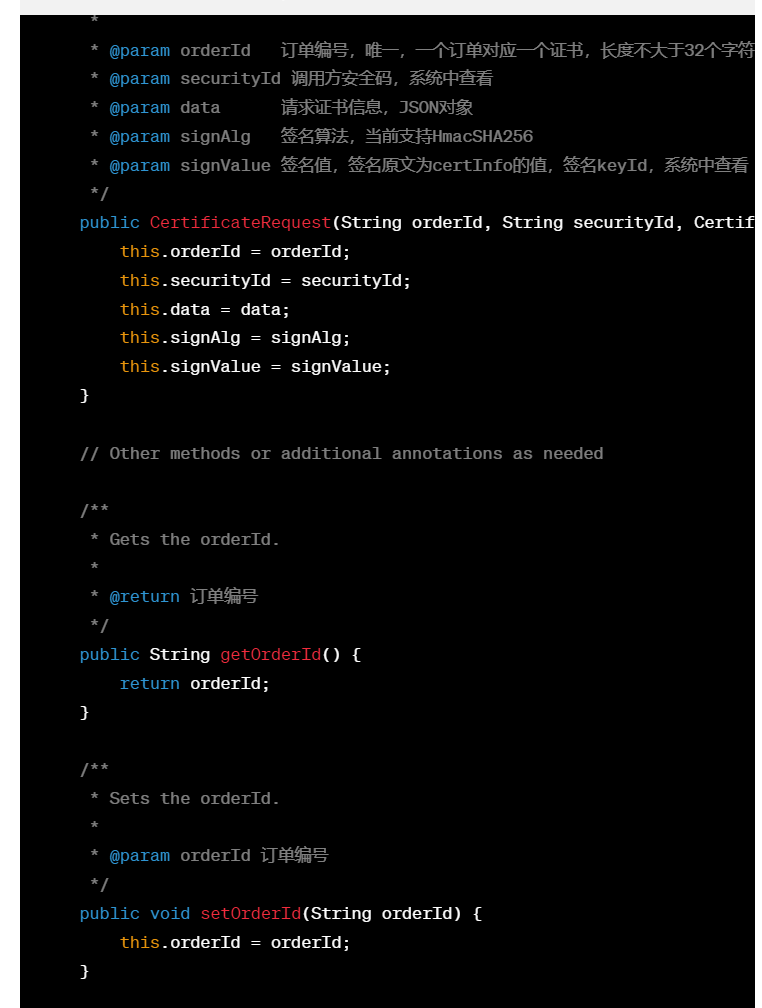762x1008 pixels.
Task: Place cursor on 'this.data = data;' line
Action: (204, 310)
